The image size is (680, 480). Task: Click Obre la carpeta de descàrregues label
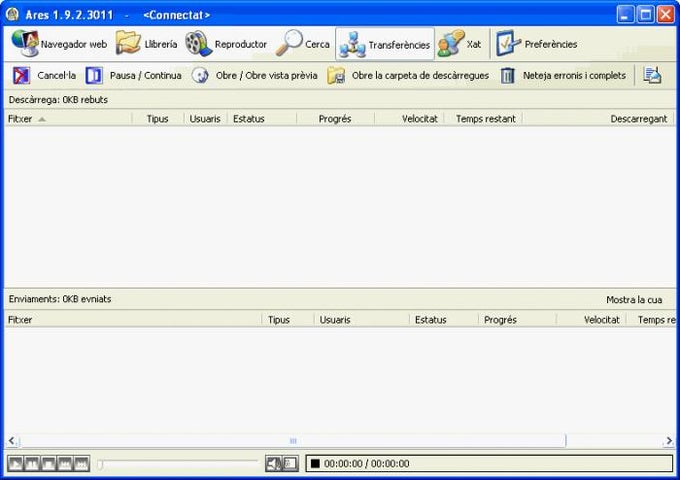pos(420,75)
